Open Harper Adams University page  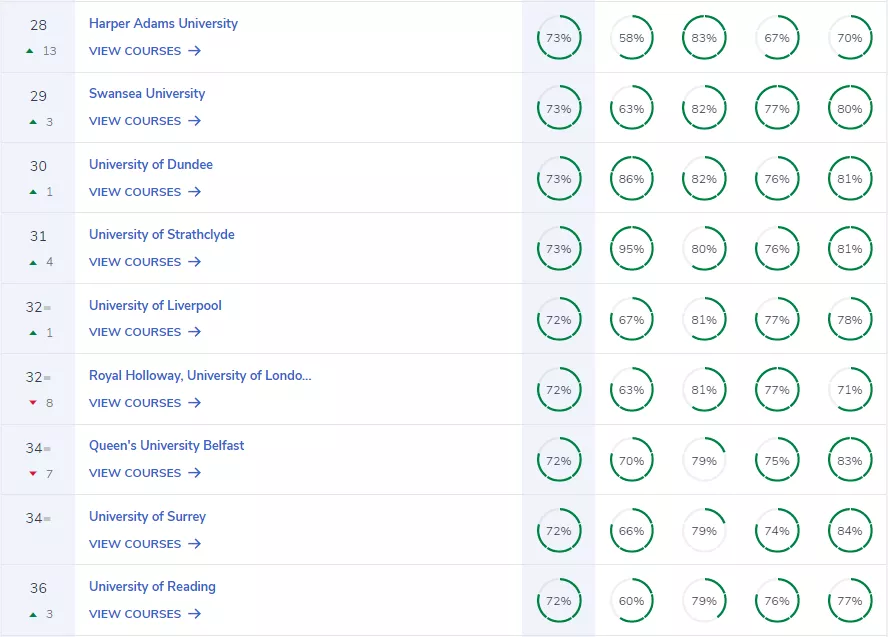(163, 23)
